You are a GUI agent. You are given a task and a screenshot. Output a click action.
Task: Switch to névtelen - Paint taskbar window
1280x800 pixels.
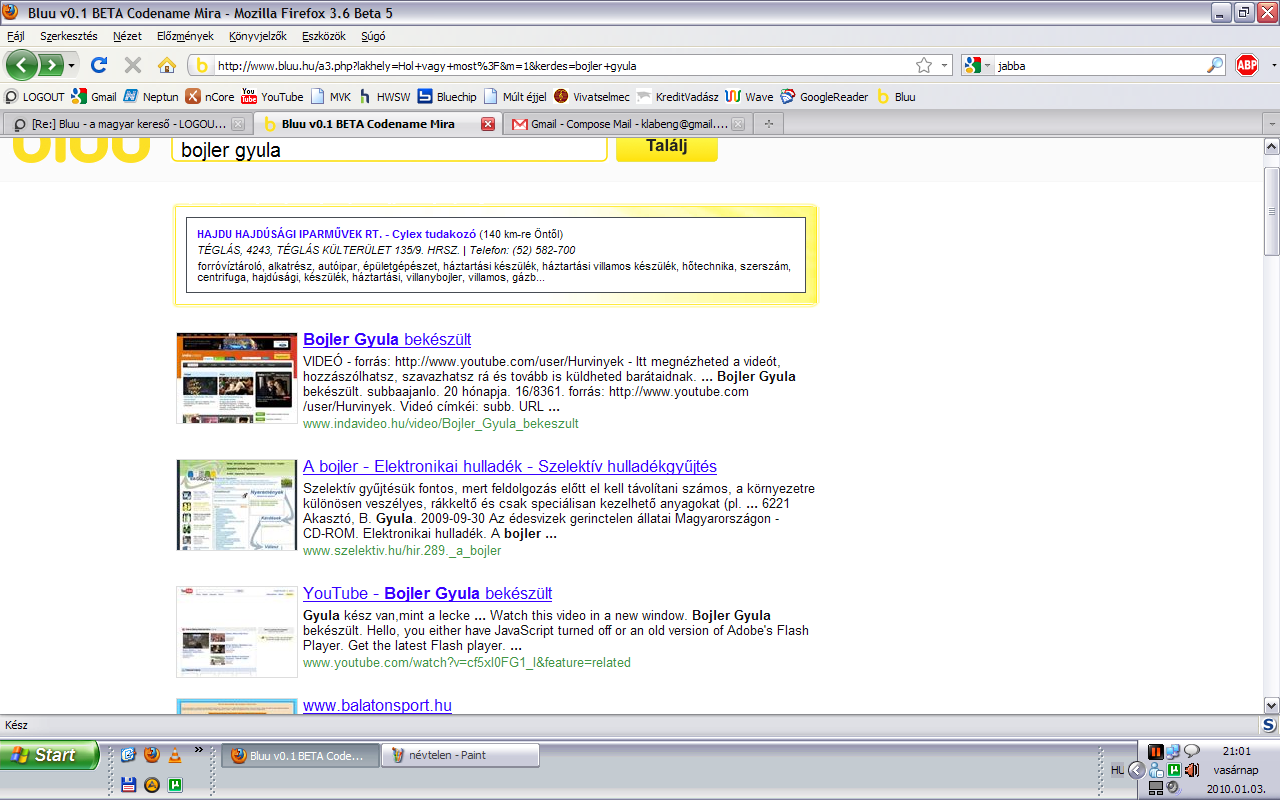tap(461, 755)
